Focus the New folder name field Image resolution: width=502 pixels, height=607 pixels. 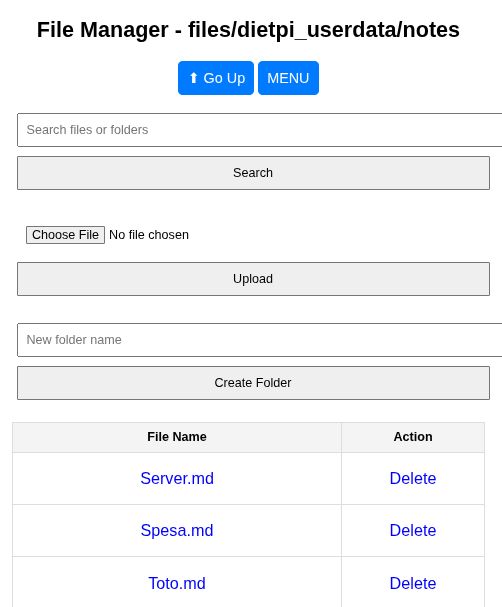[x=259, y=340]
